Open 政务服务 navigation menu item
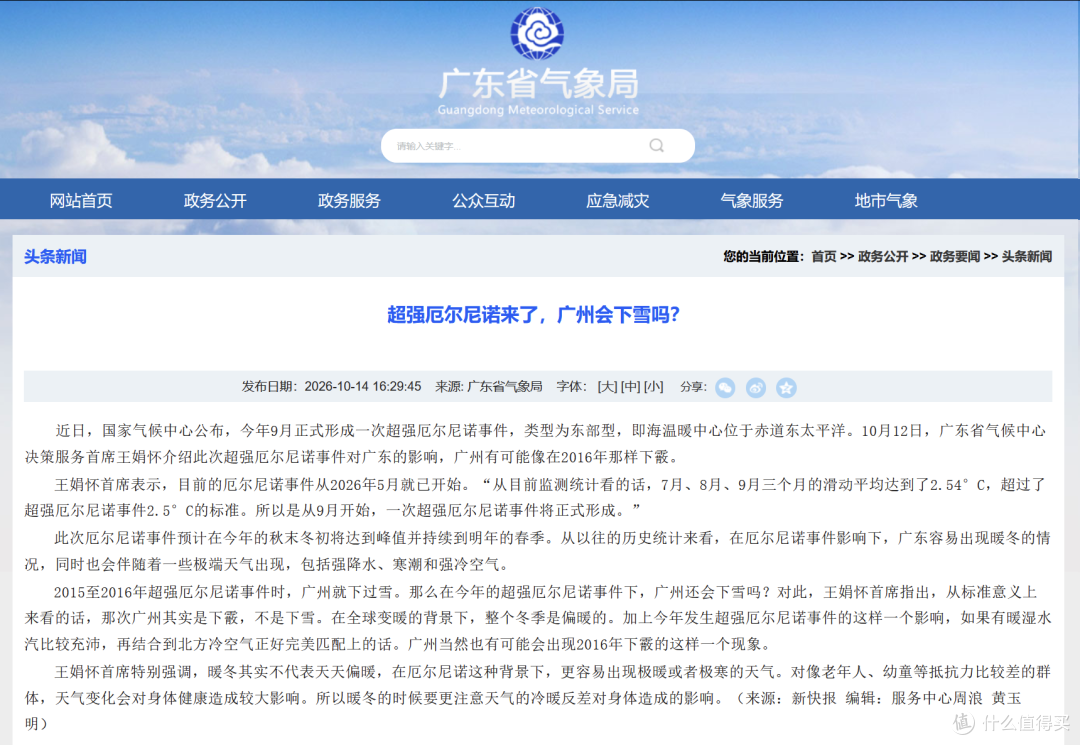 [349, 200]
